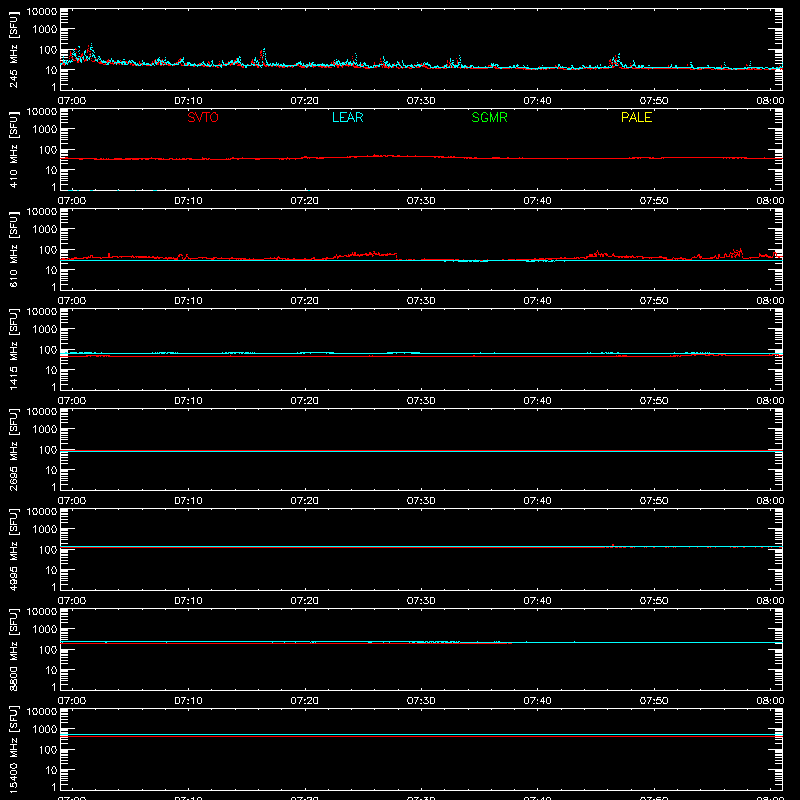
Task: Click the yellow PALE legend label
Action: 636,117
